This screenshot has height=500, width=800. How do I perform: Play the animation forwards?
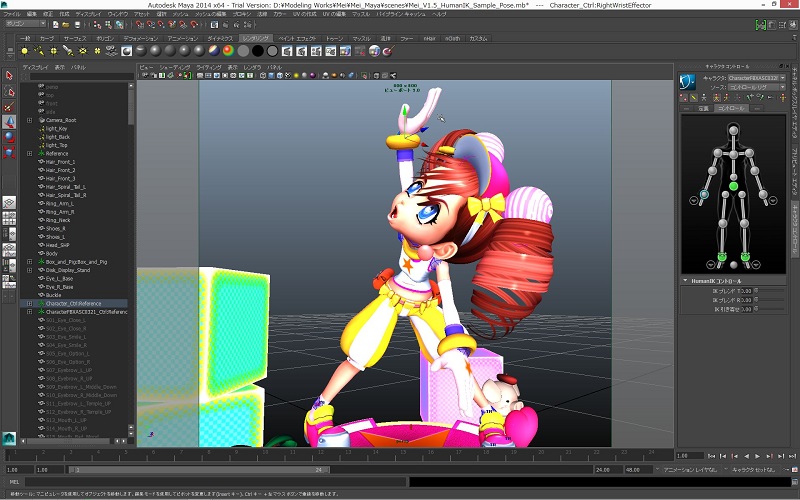pyautogui.click(x=757, y=456)
